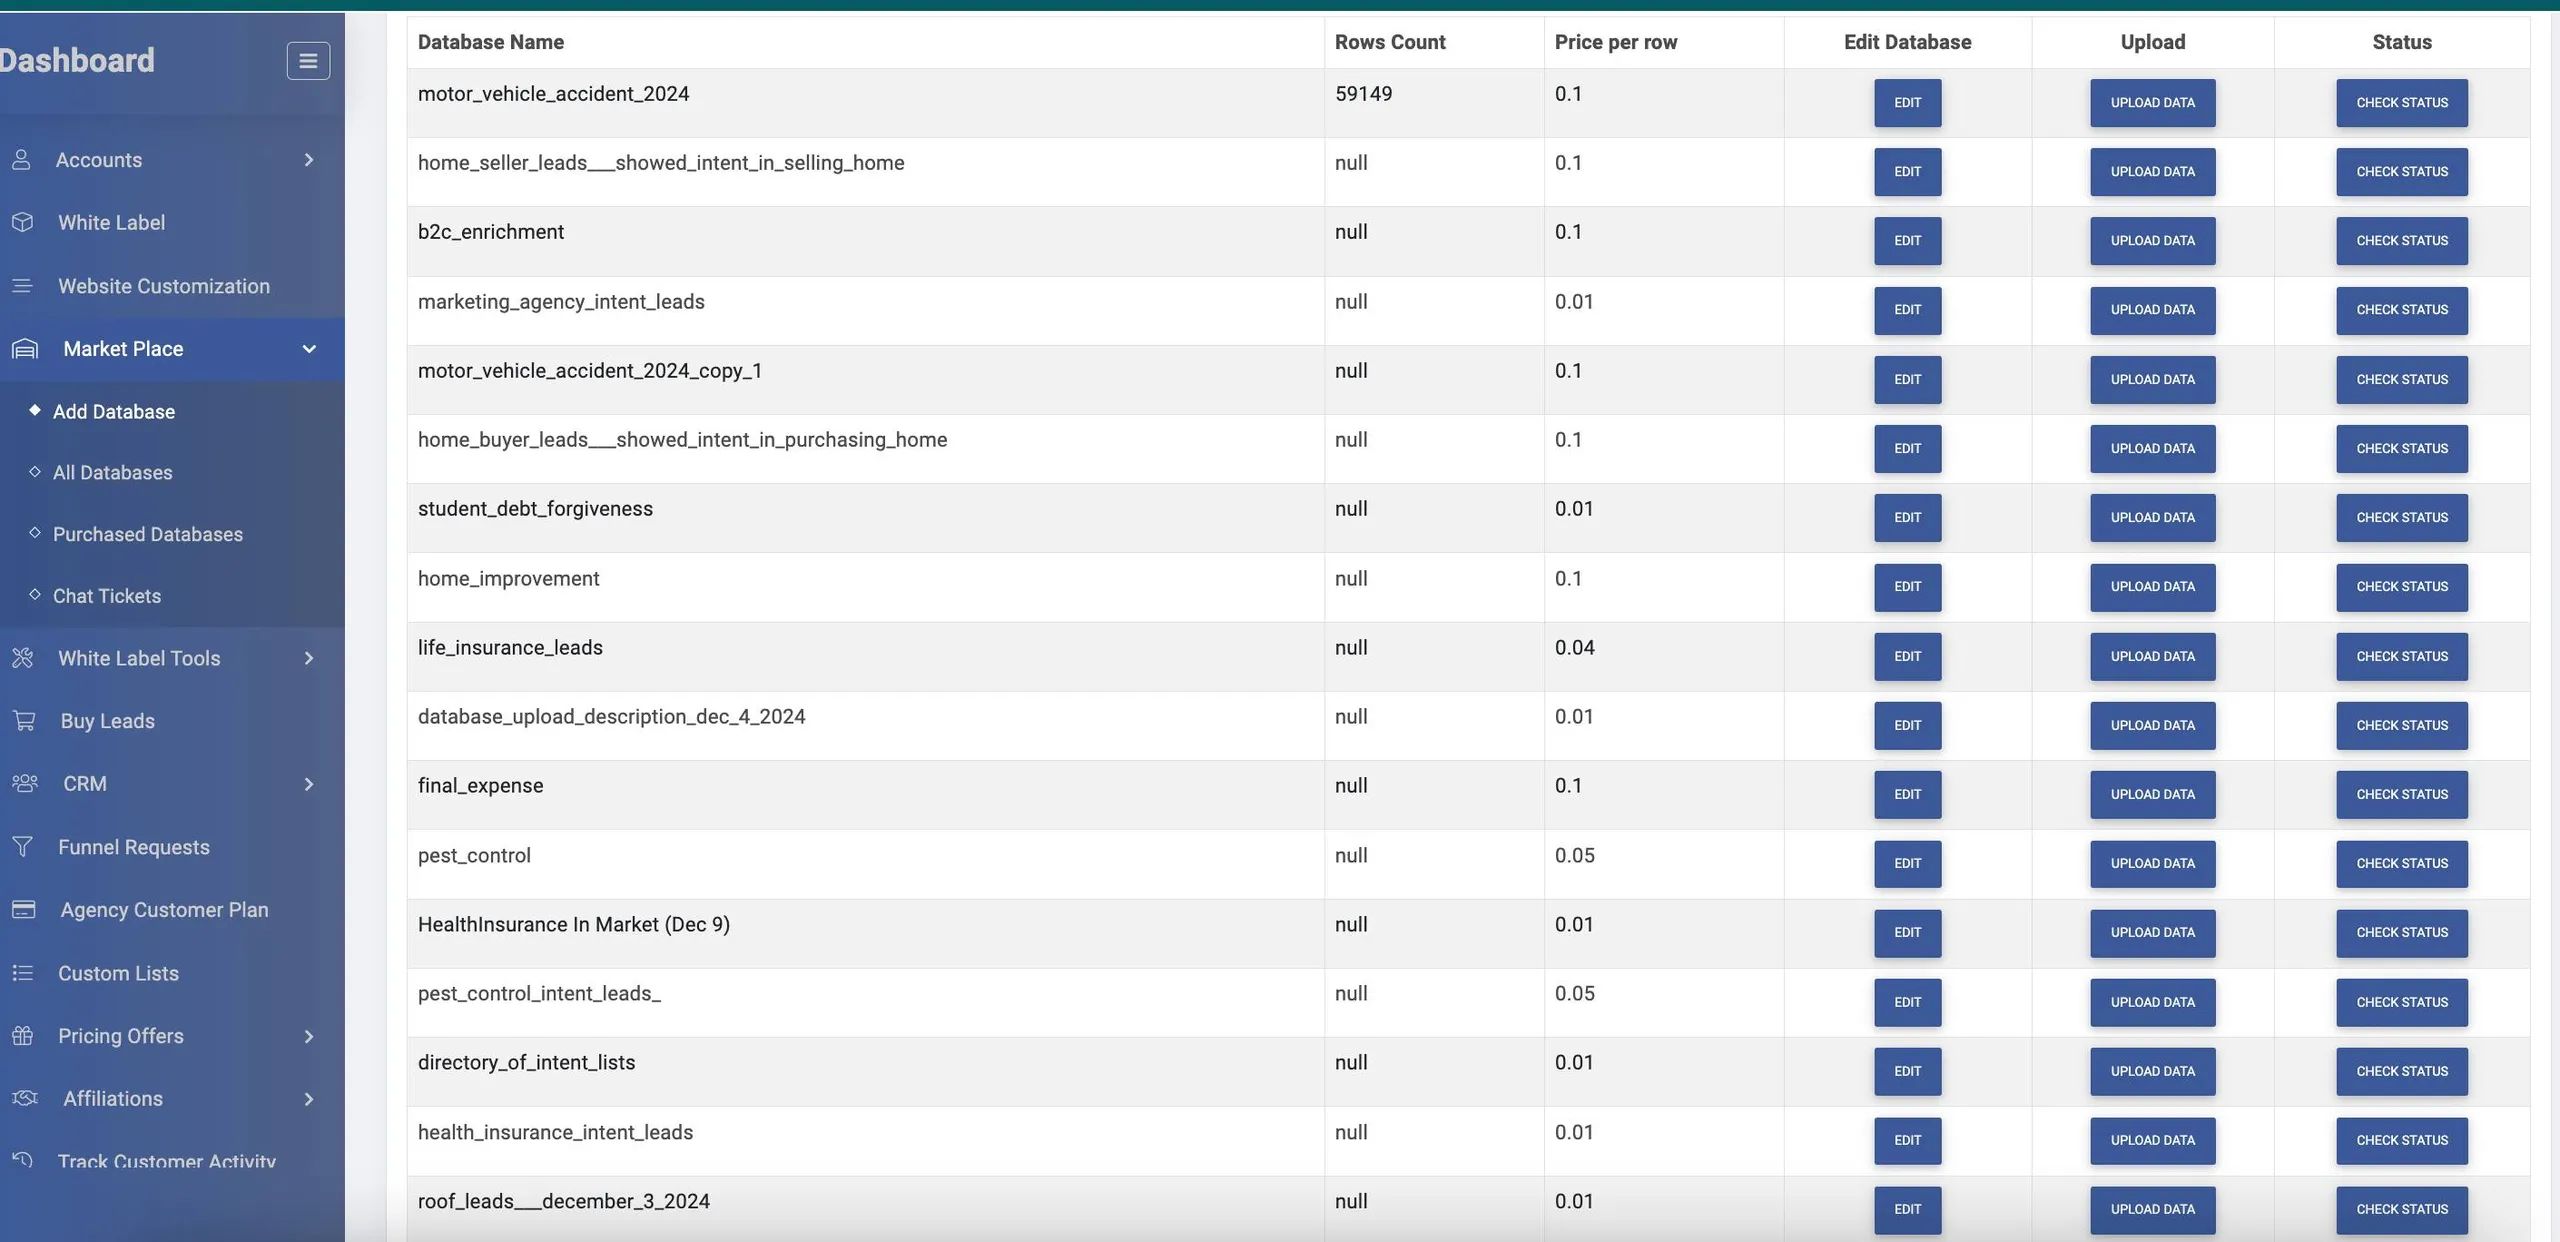Check status of marketing_agency_intent_leads
The height and width of the screenshot is (1242, 2560).
(x=2401, y=310)
